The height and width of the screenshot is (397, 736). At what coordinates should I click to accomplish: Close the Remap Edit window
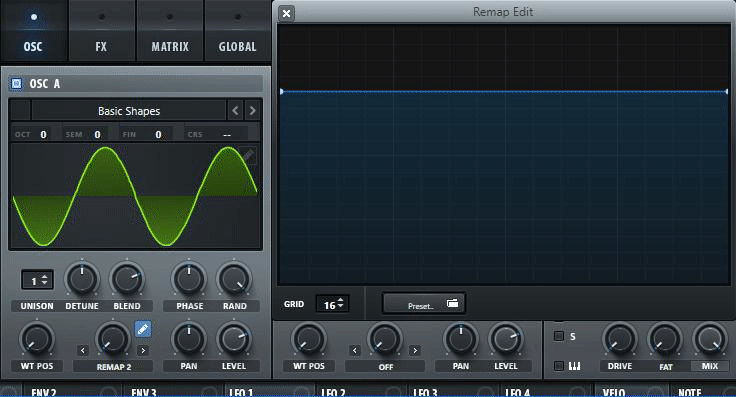[286, 13]
